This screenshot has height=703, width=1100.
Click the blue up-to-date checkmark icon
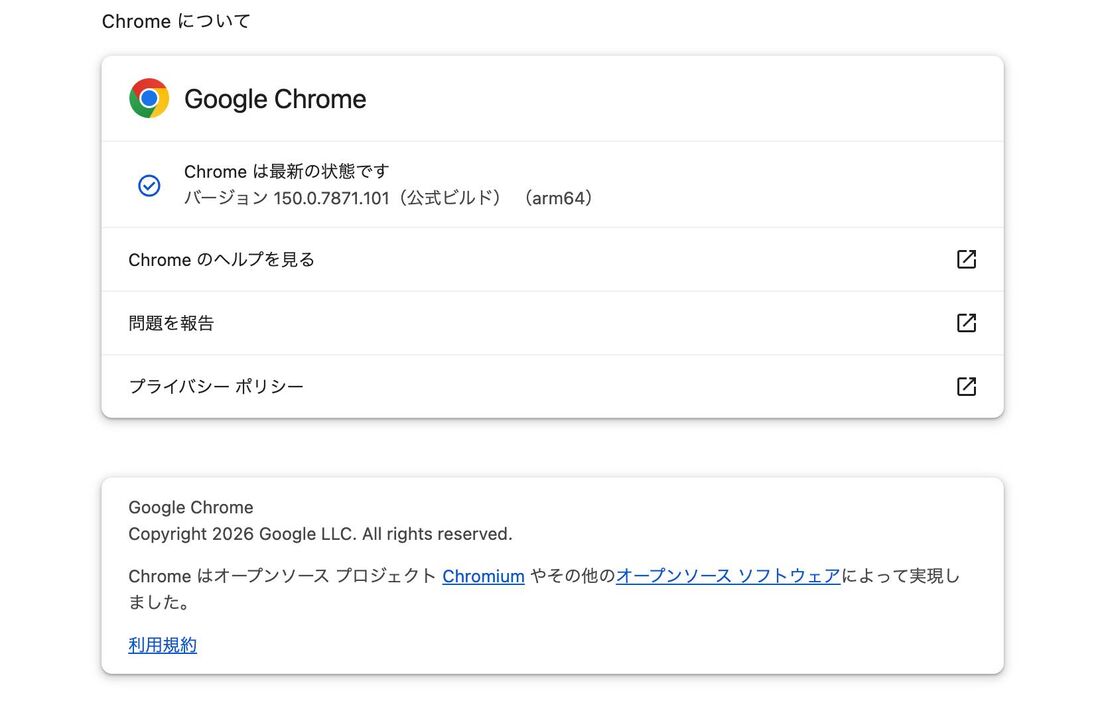[x=149, y=185]
